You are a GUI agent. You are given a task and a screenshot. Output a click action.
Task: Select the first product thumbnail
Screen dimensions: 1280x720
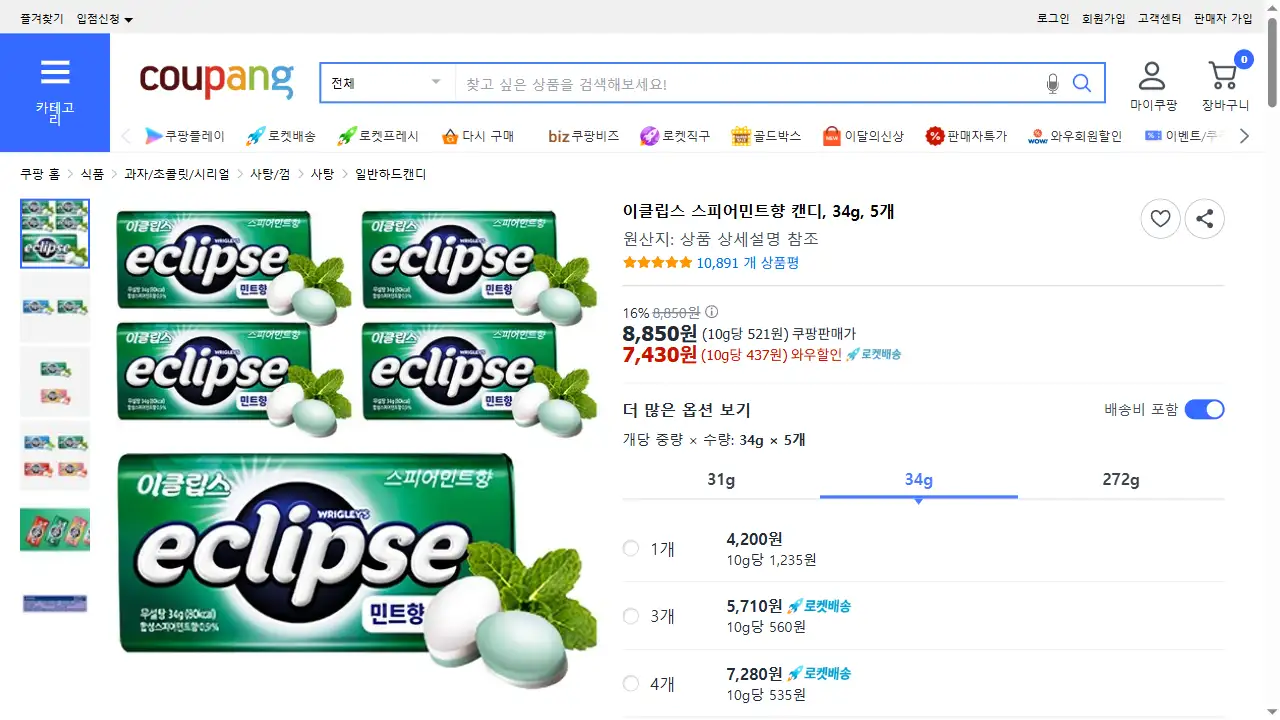(x=55, y=233)
